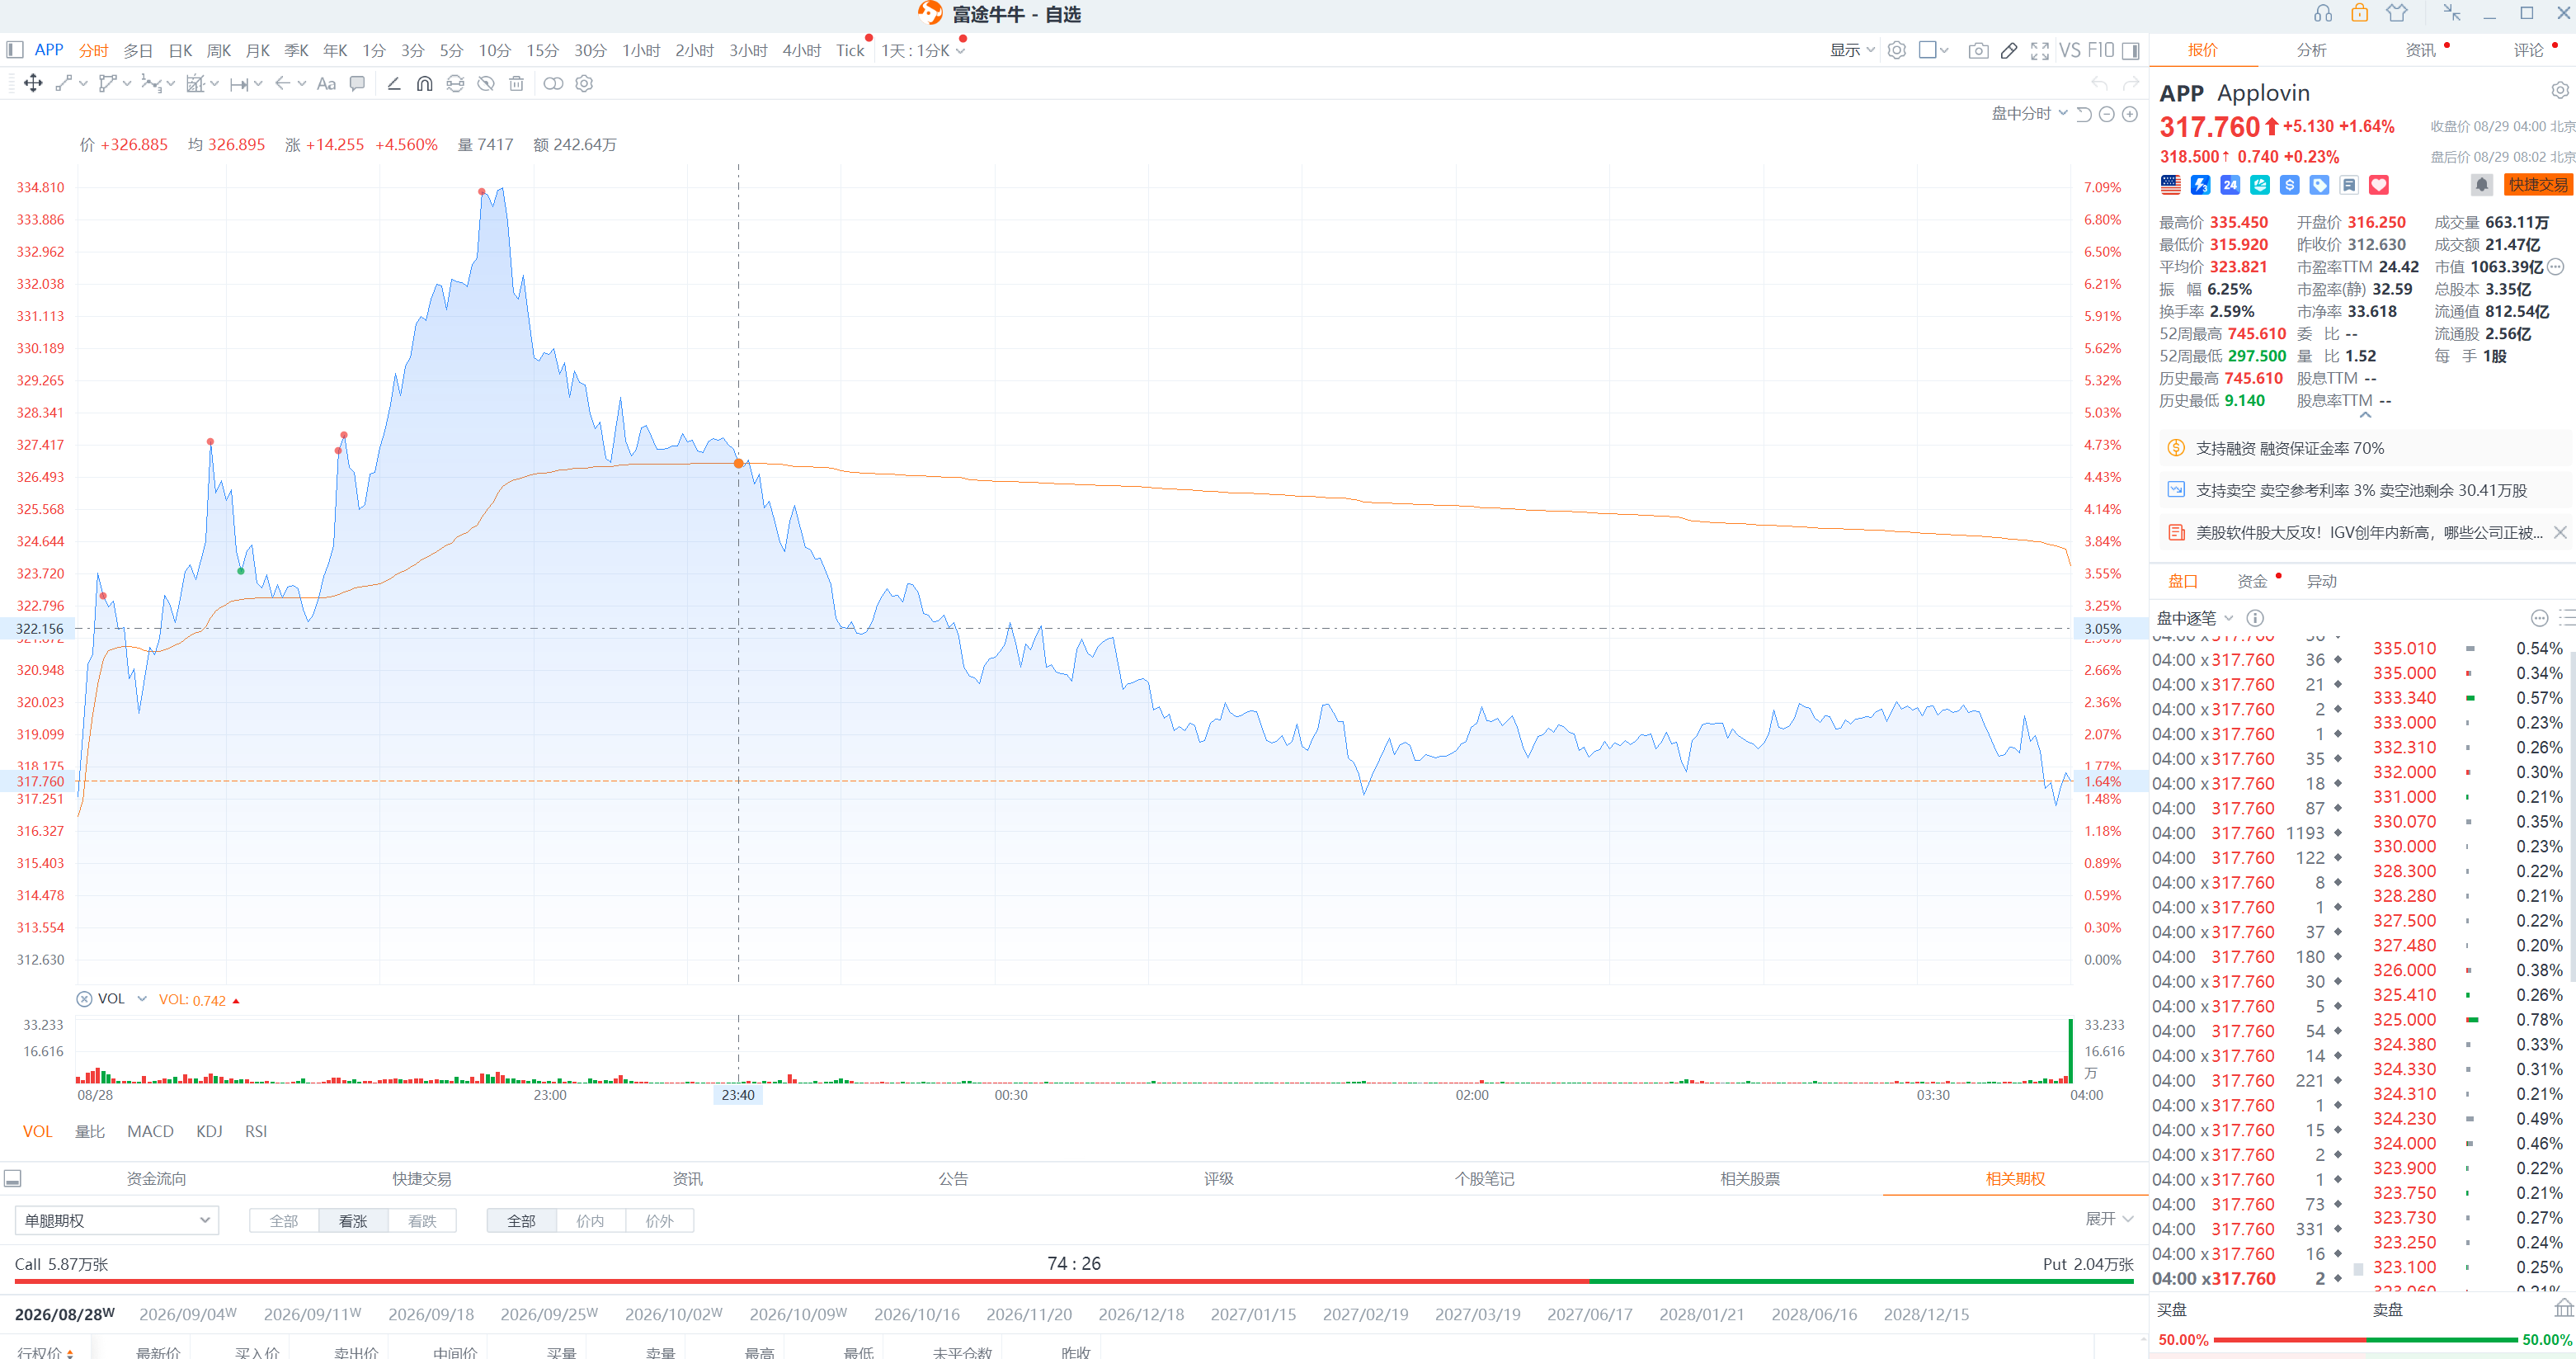2576x1359 pixels.
Task: Enter fullscreen chart mode
Action: point(2040,51)
